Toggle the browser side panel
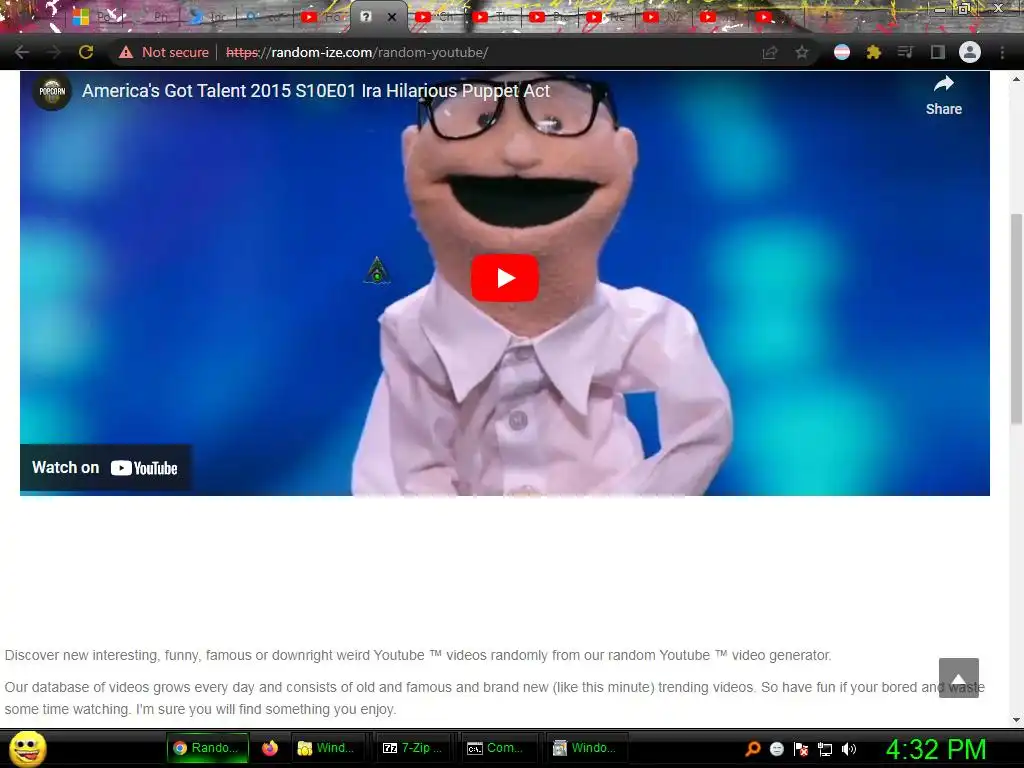The width and height of the screenshot is (1024, 768). click(x=937, y=52)
